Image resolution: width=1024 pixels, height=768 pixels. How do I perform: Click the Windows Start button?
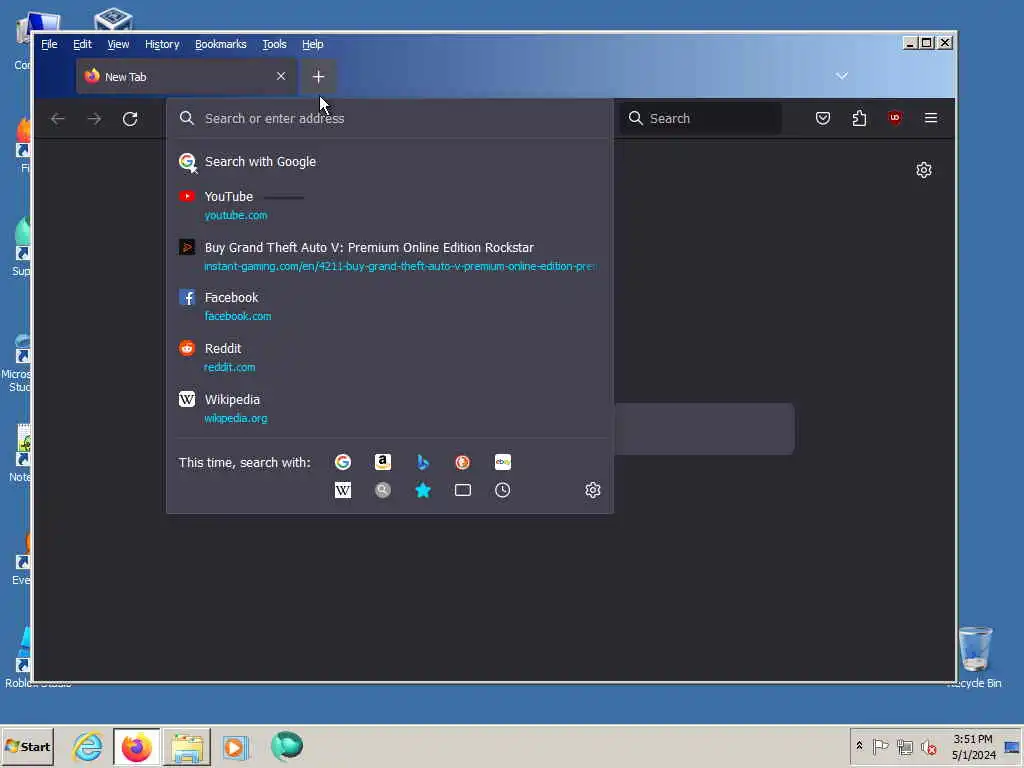click(x=27, y=746)
